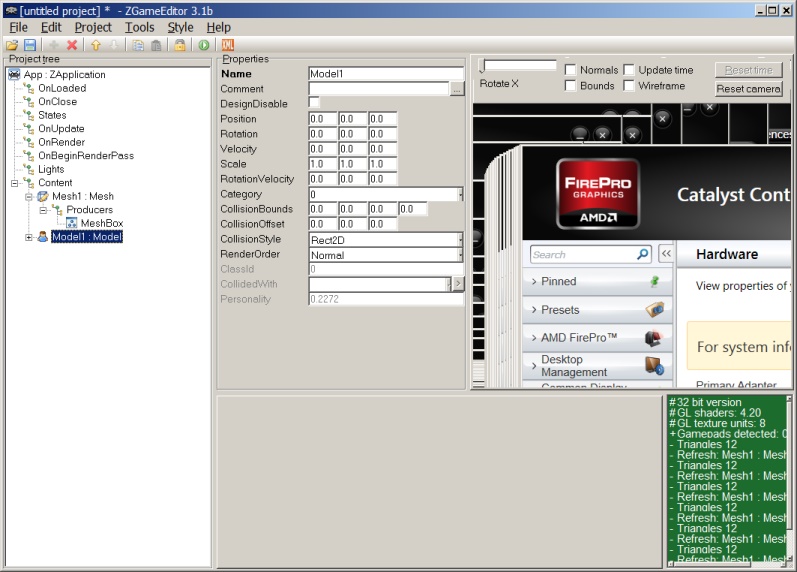797x572 pixels.
Task: Click the App ZApplication icon in the tree
Action: click(x=14, y=75)
